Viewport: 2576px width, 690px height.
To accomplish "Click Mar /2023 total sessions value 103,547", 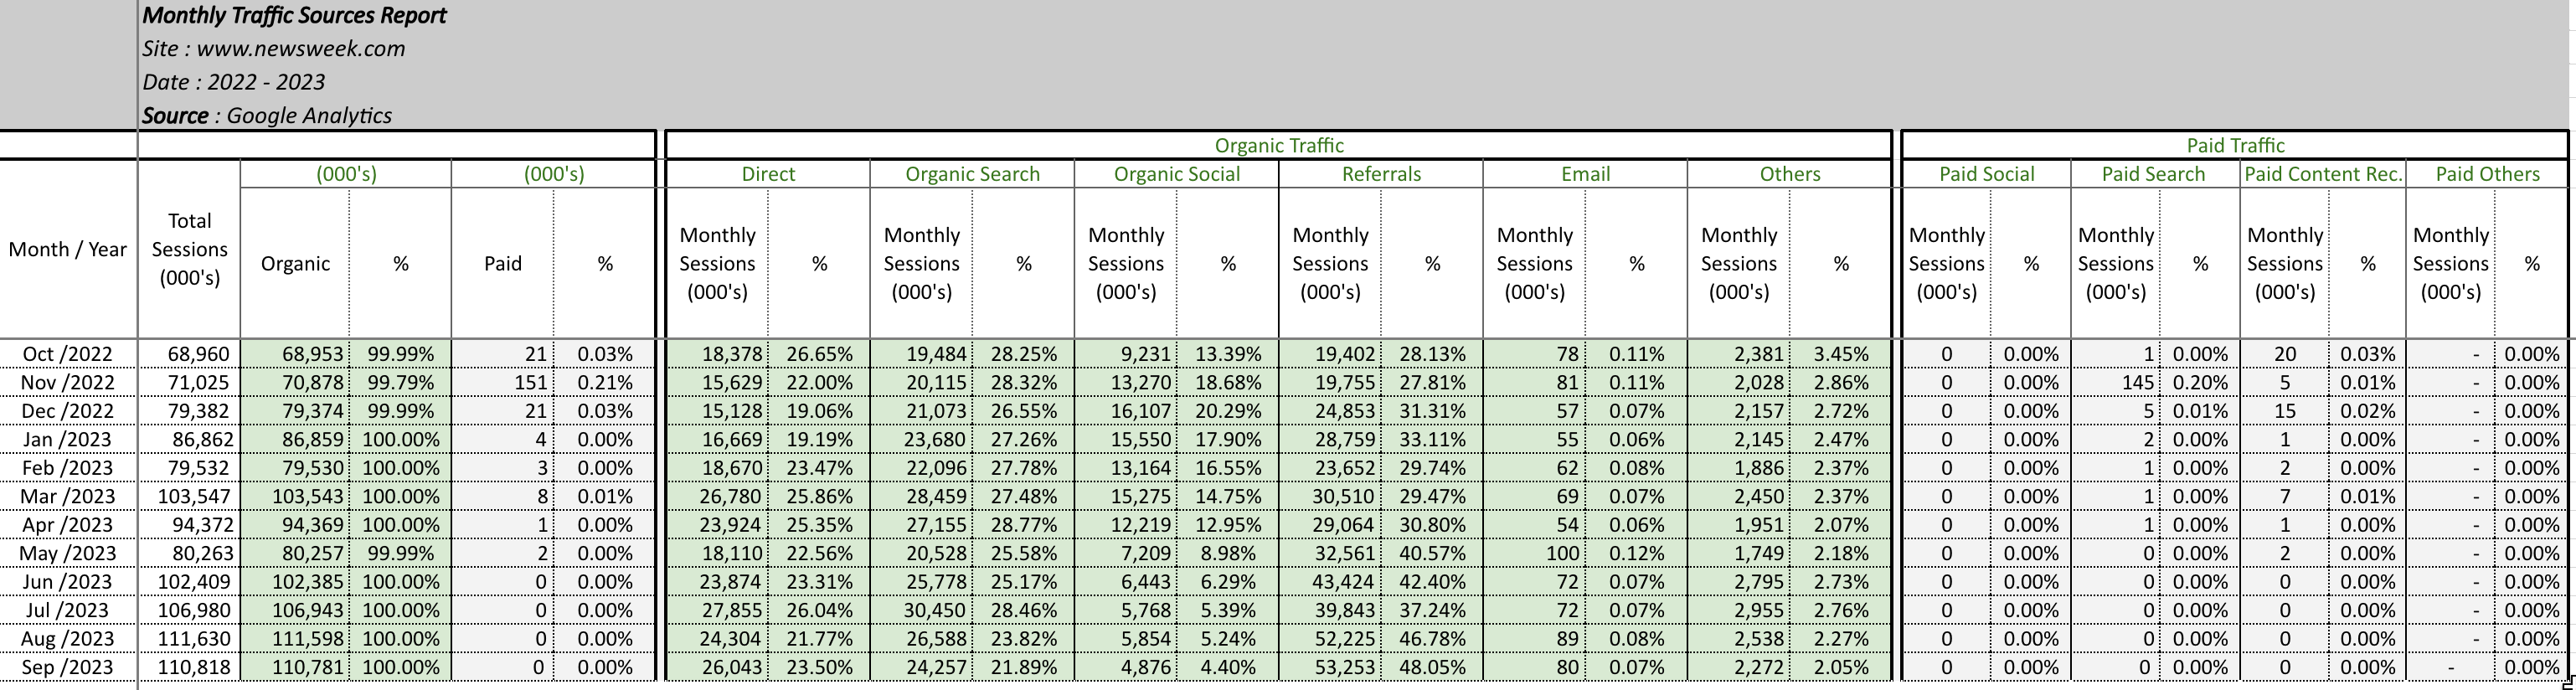I will pyautogui.click(x=193, y=496).
